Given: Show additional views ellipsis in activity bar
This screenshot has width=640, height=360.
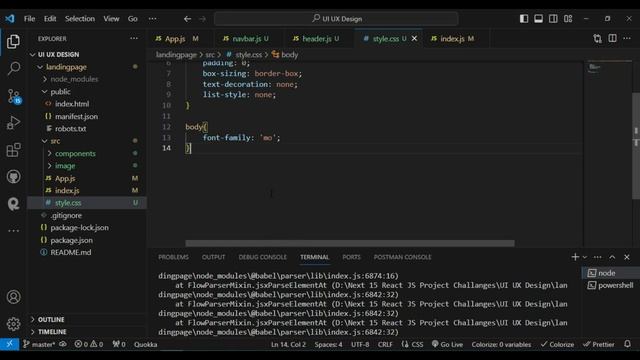Looking at the screenshot, I should click(13, 231).
